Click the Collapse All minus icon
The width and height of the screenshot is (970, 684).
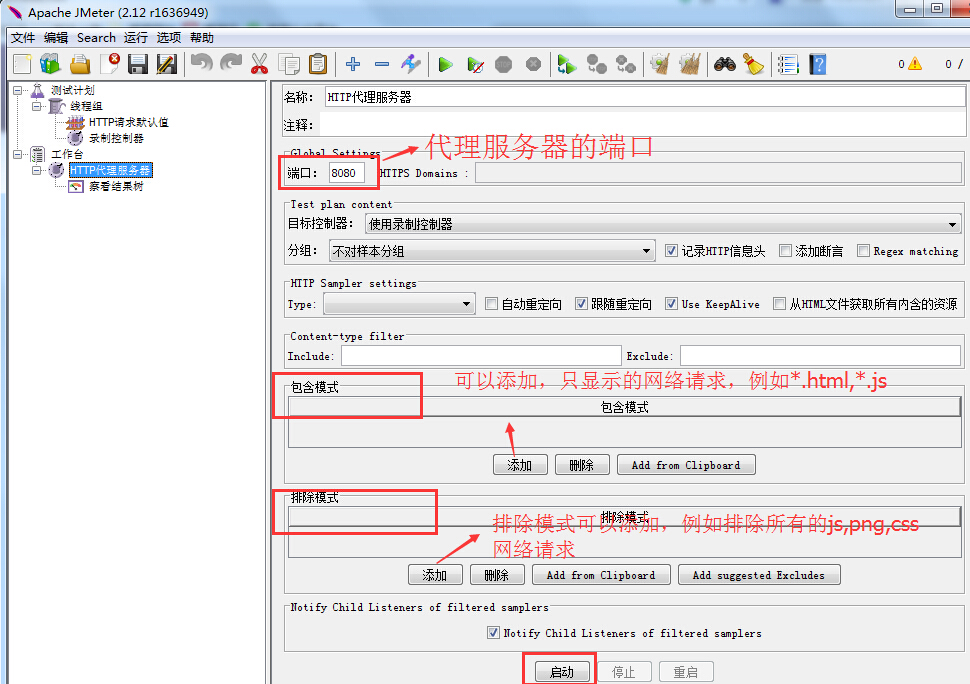click(x=382, y=64)
